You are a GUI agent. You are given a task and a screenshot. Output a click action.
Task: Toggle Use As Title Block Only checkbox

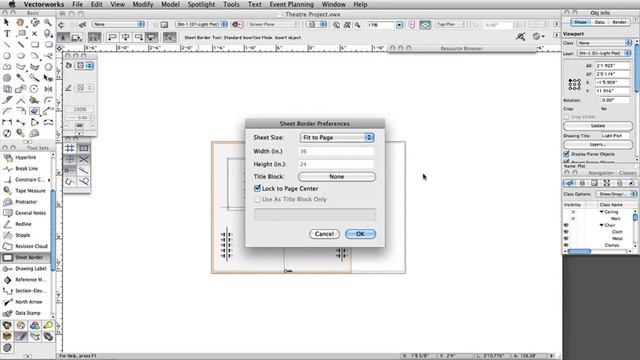pyautogui.click(x=257, y=199)
